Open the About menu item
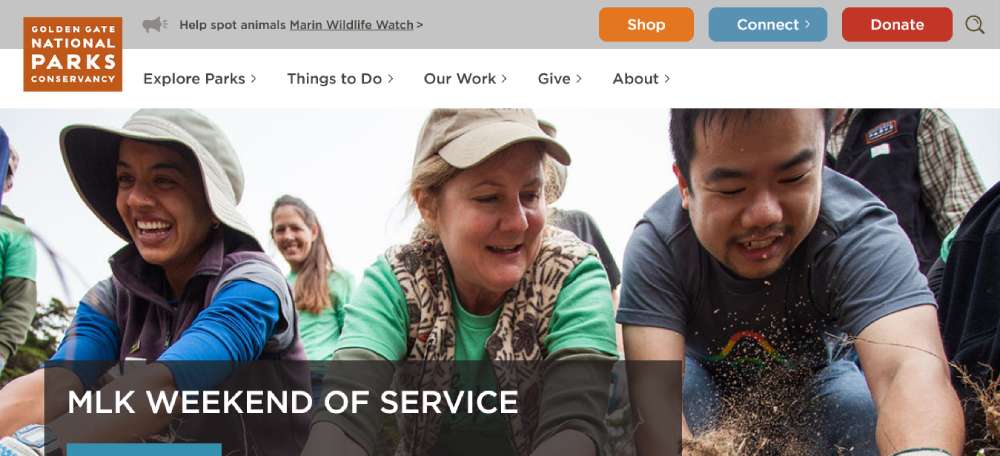 [x=635, y=78]
